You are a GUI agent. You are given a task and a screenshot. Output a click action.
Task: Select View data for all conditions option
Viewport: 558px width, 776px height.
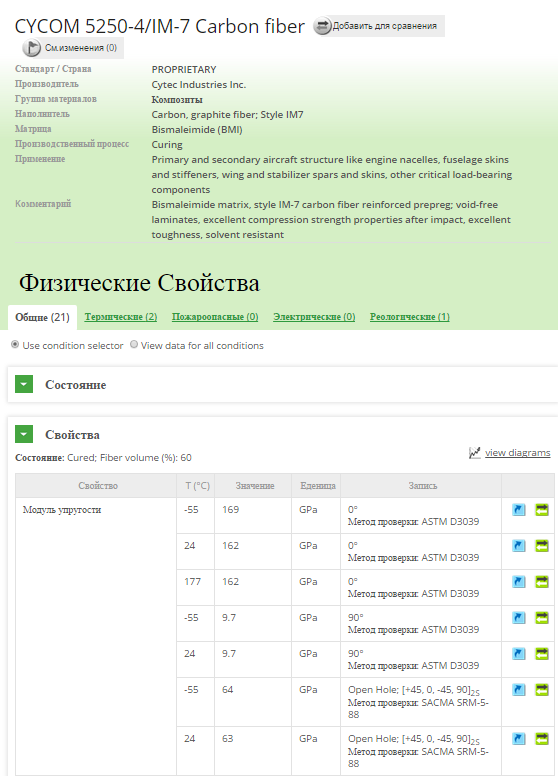click(134, 344)
